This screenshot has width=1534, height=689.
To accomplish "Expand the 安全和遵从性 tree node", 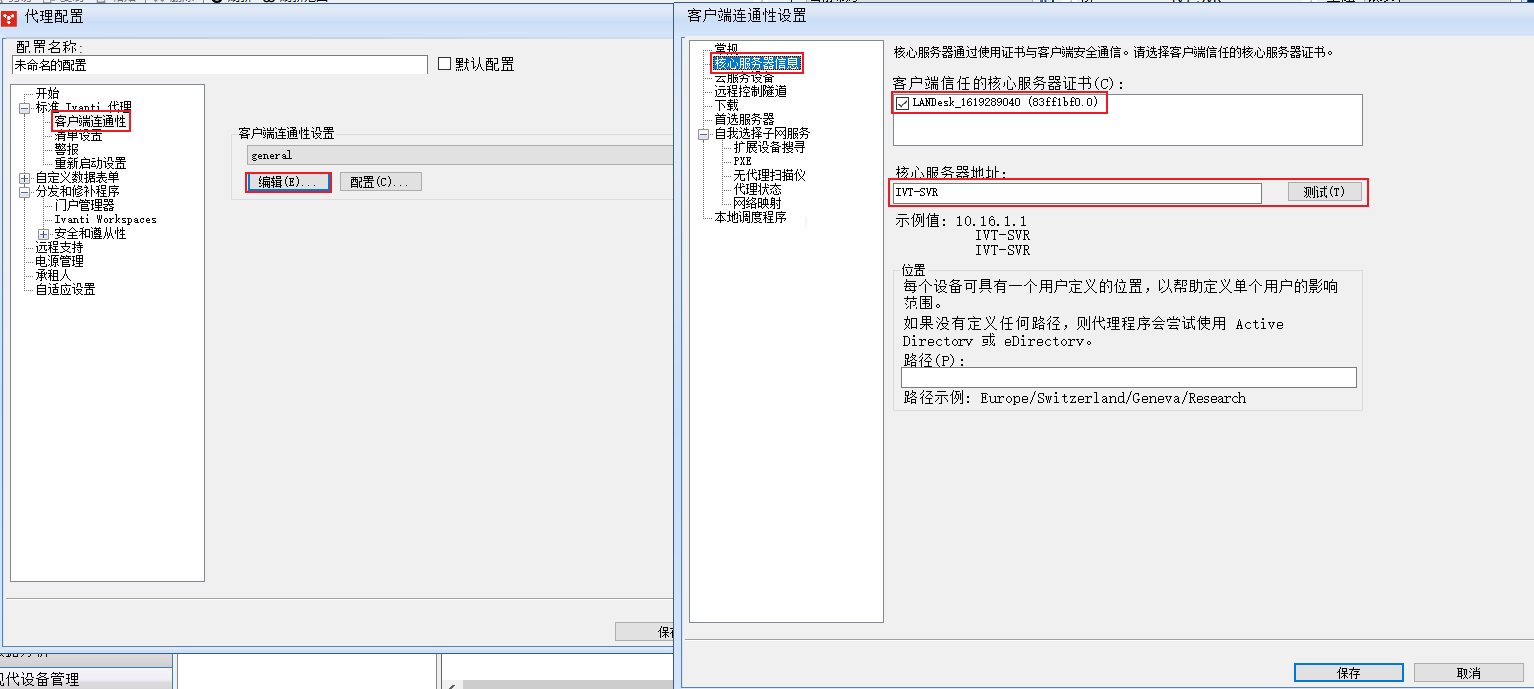I will click(x=42, y=233).
